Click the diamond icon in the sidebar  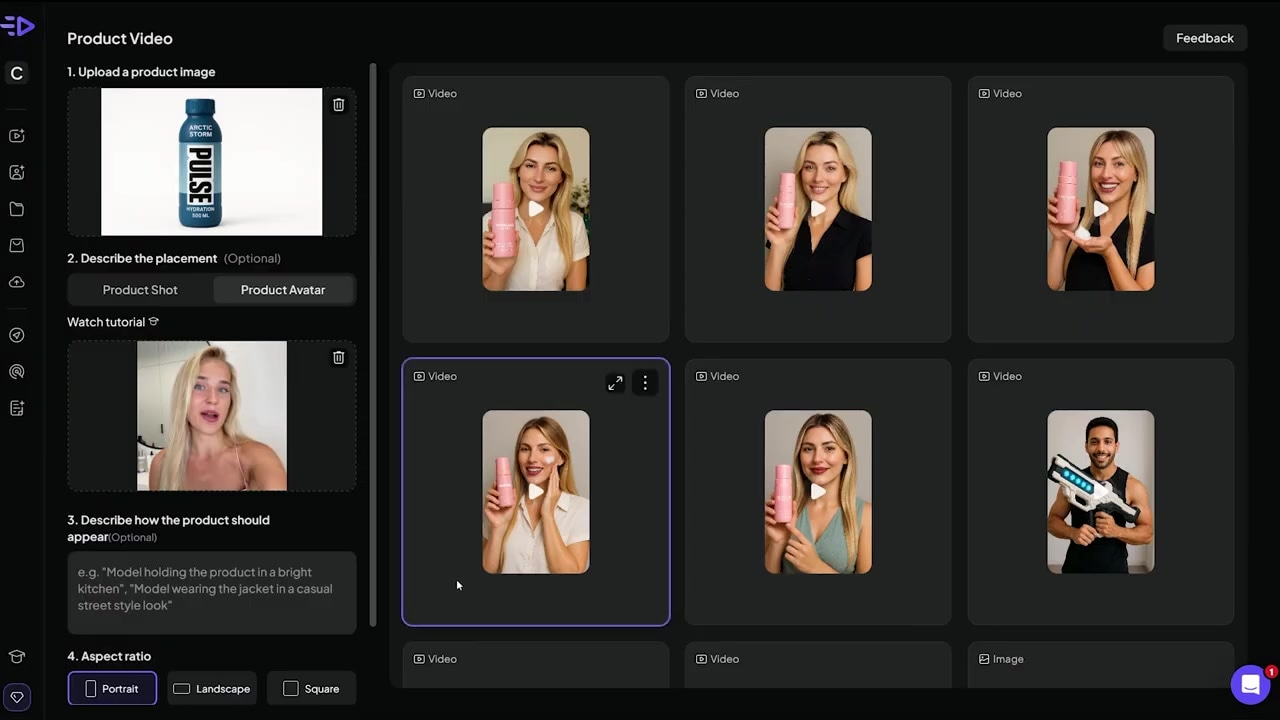tap(17, 697)
